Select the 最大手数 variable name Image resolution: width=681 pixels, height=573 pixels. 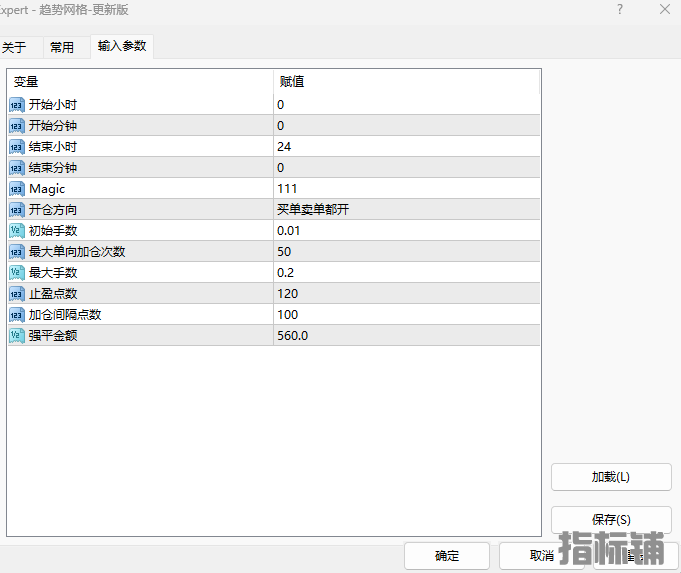[53, 273]
